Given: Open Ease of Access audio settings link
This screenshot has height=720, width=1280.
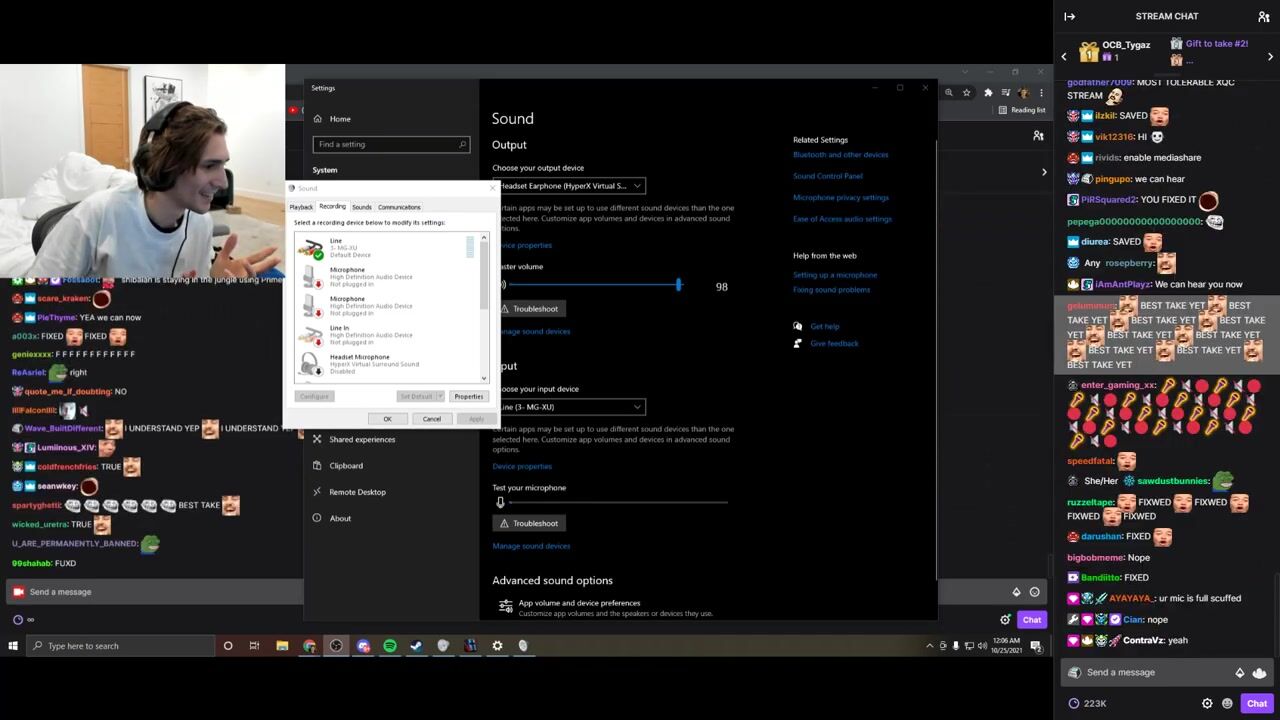Looking at the screenshot, I should pyautogui.click(x=842, y=219).
